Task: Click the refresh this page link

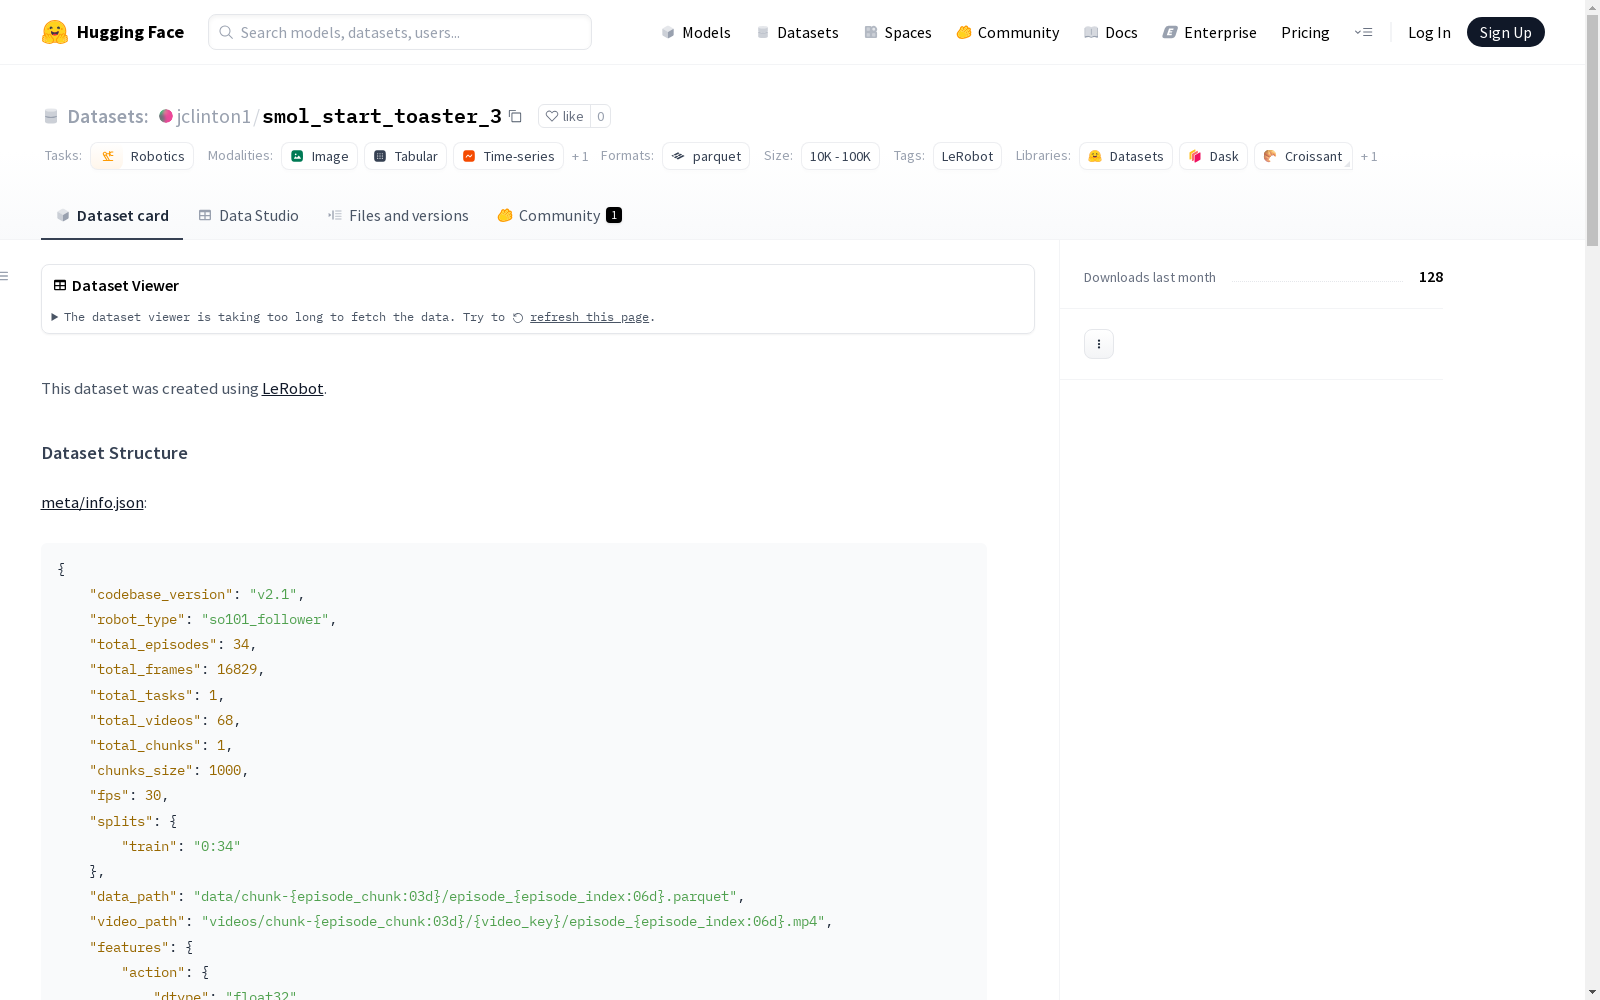Action: tap(589, 317)
